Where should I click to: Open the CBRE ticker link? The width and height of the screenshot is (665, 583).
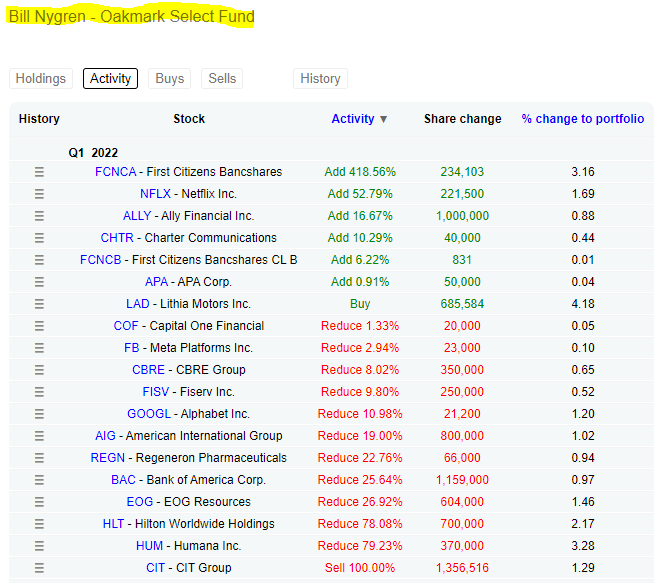(x=148, y=370)
